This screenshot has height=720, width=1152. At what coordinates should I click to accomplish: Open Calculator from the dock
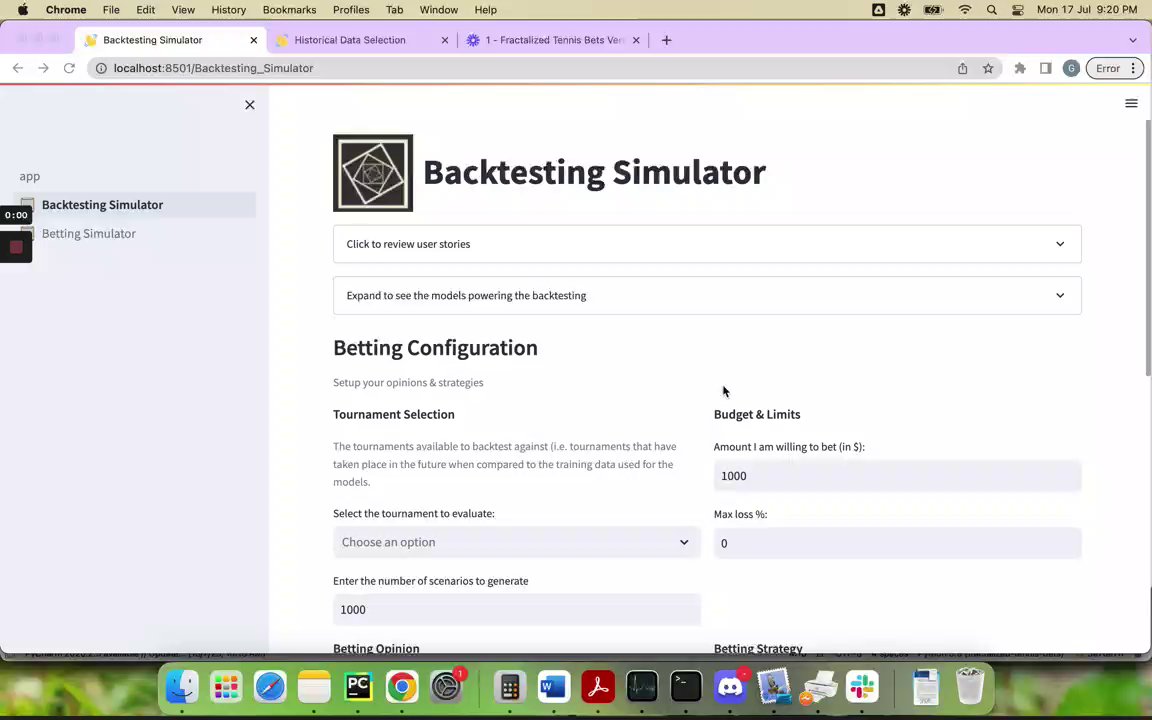coord(510,687)
